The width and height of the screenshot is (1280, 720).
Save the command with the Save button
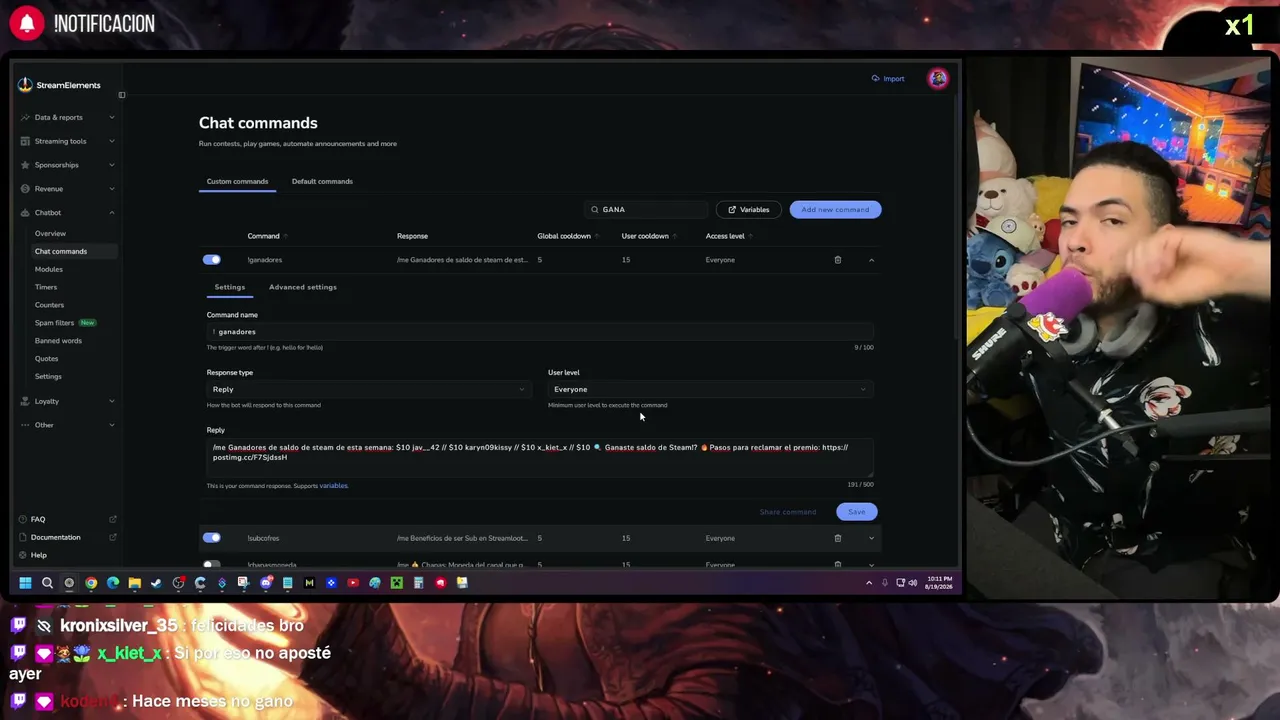tap(857, 512)
